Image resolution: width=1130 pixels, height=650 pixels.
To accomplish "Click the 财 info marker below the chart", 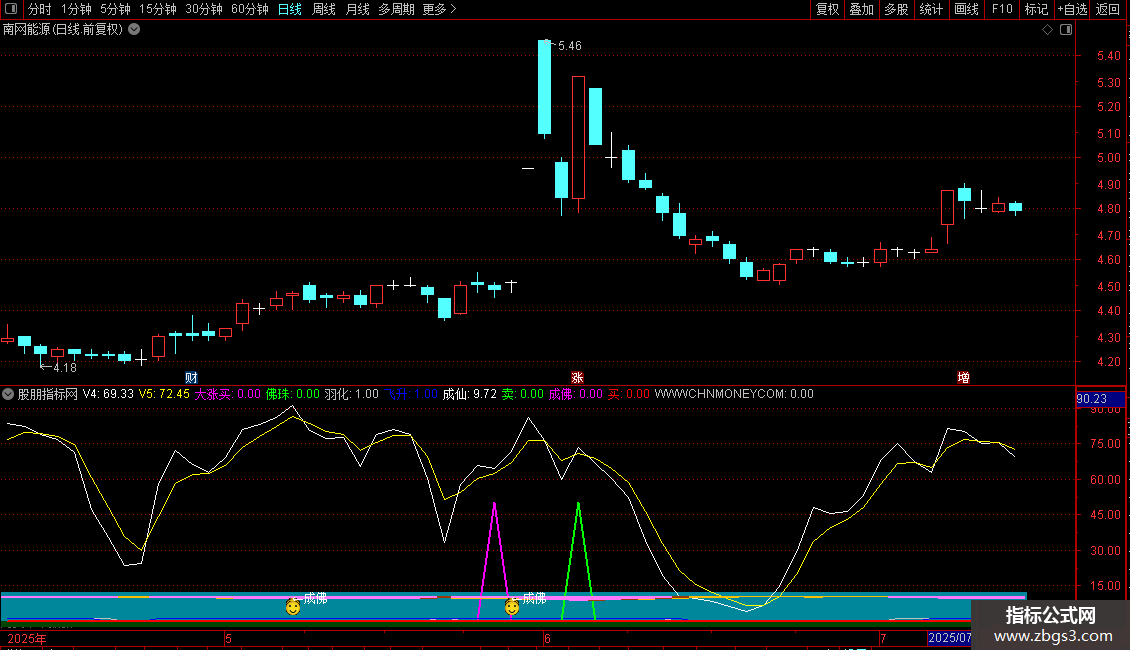I will pos(191,377).
